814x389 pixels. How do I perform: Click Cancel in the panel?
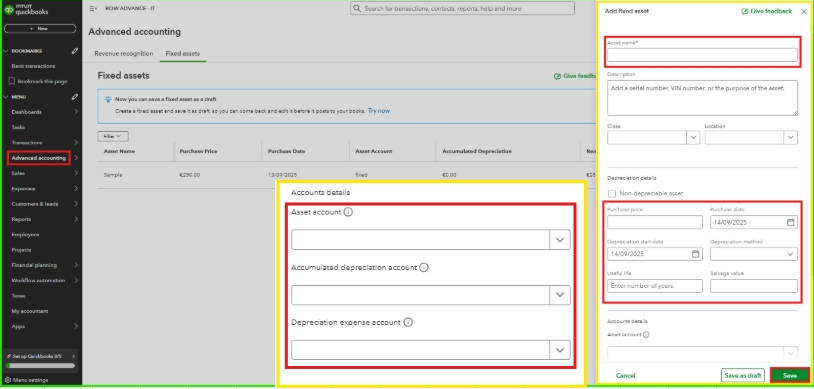pyautogui.click(x=626, y=375)
